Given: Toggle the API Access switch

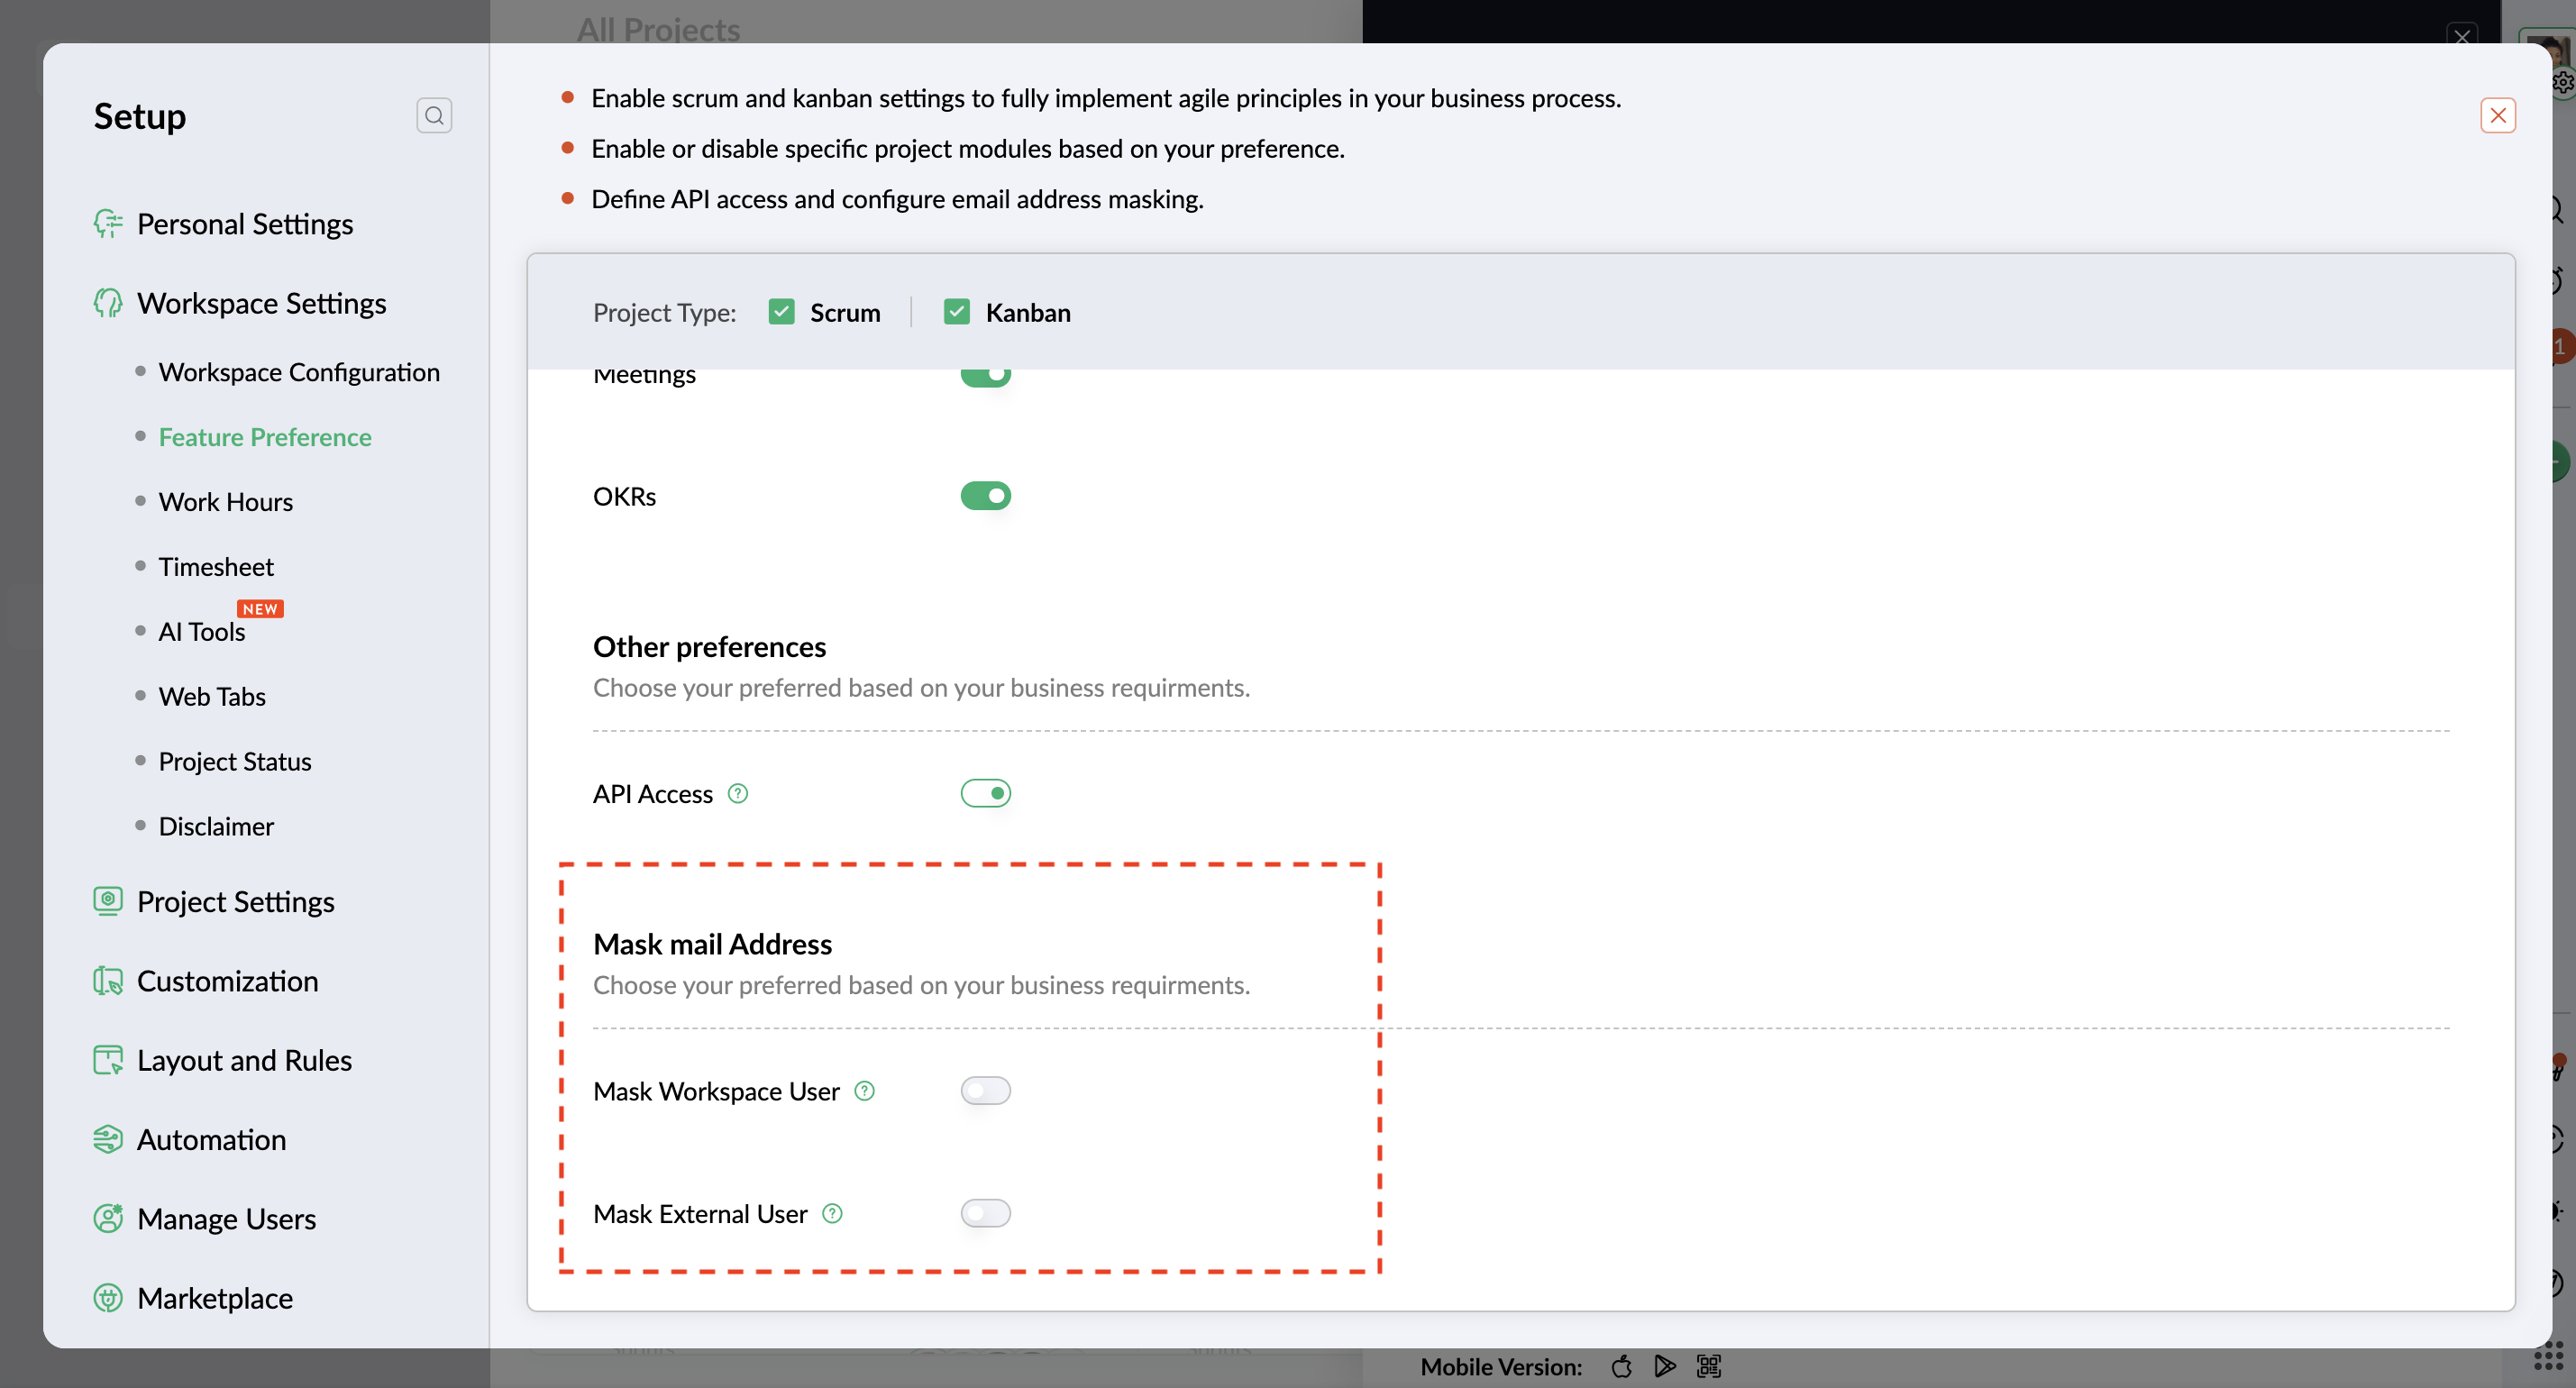Looking at the screenshot, I should point(986,793).
